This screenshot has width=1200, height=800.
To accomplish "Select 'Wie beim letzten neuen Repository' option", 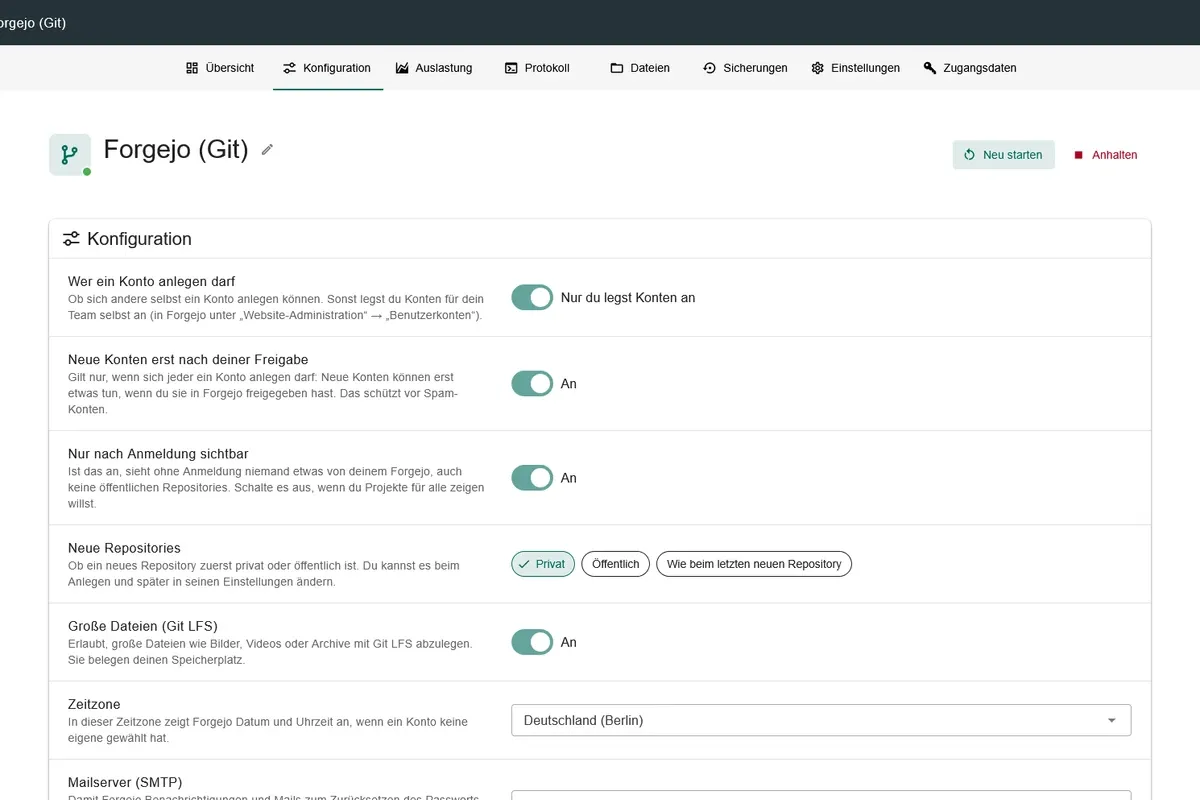I will click(754, 564).
